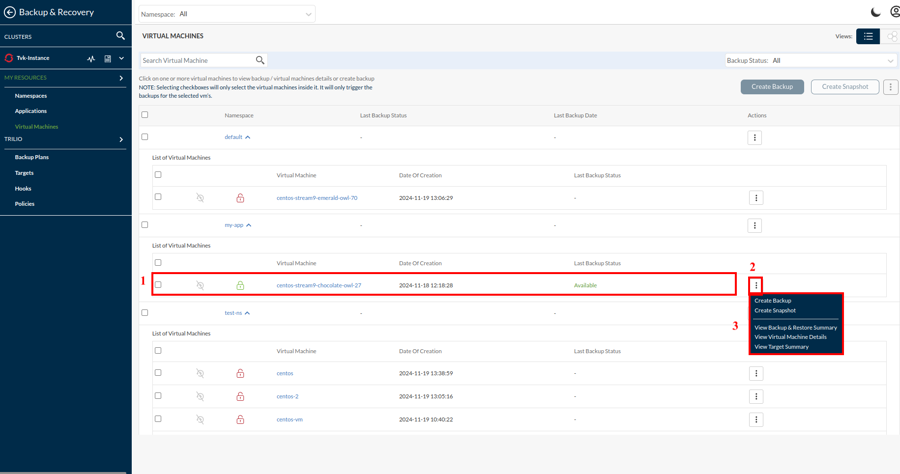Click the Create Backup button
This screenshot has width=900, height=474.
point(772,87)
